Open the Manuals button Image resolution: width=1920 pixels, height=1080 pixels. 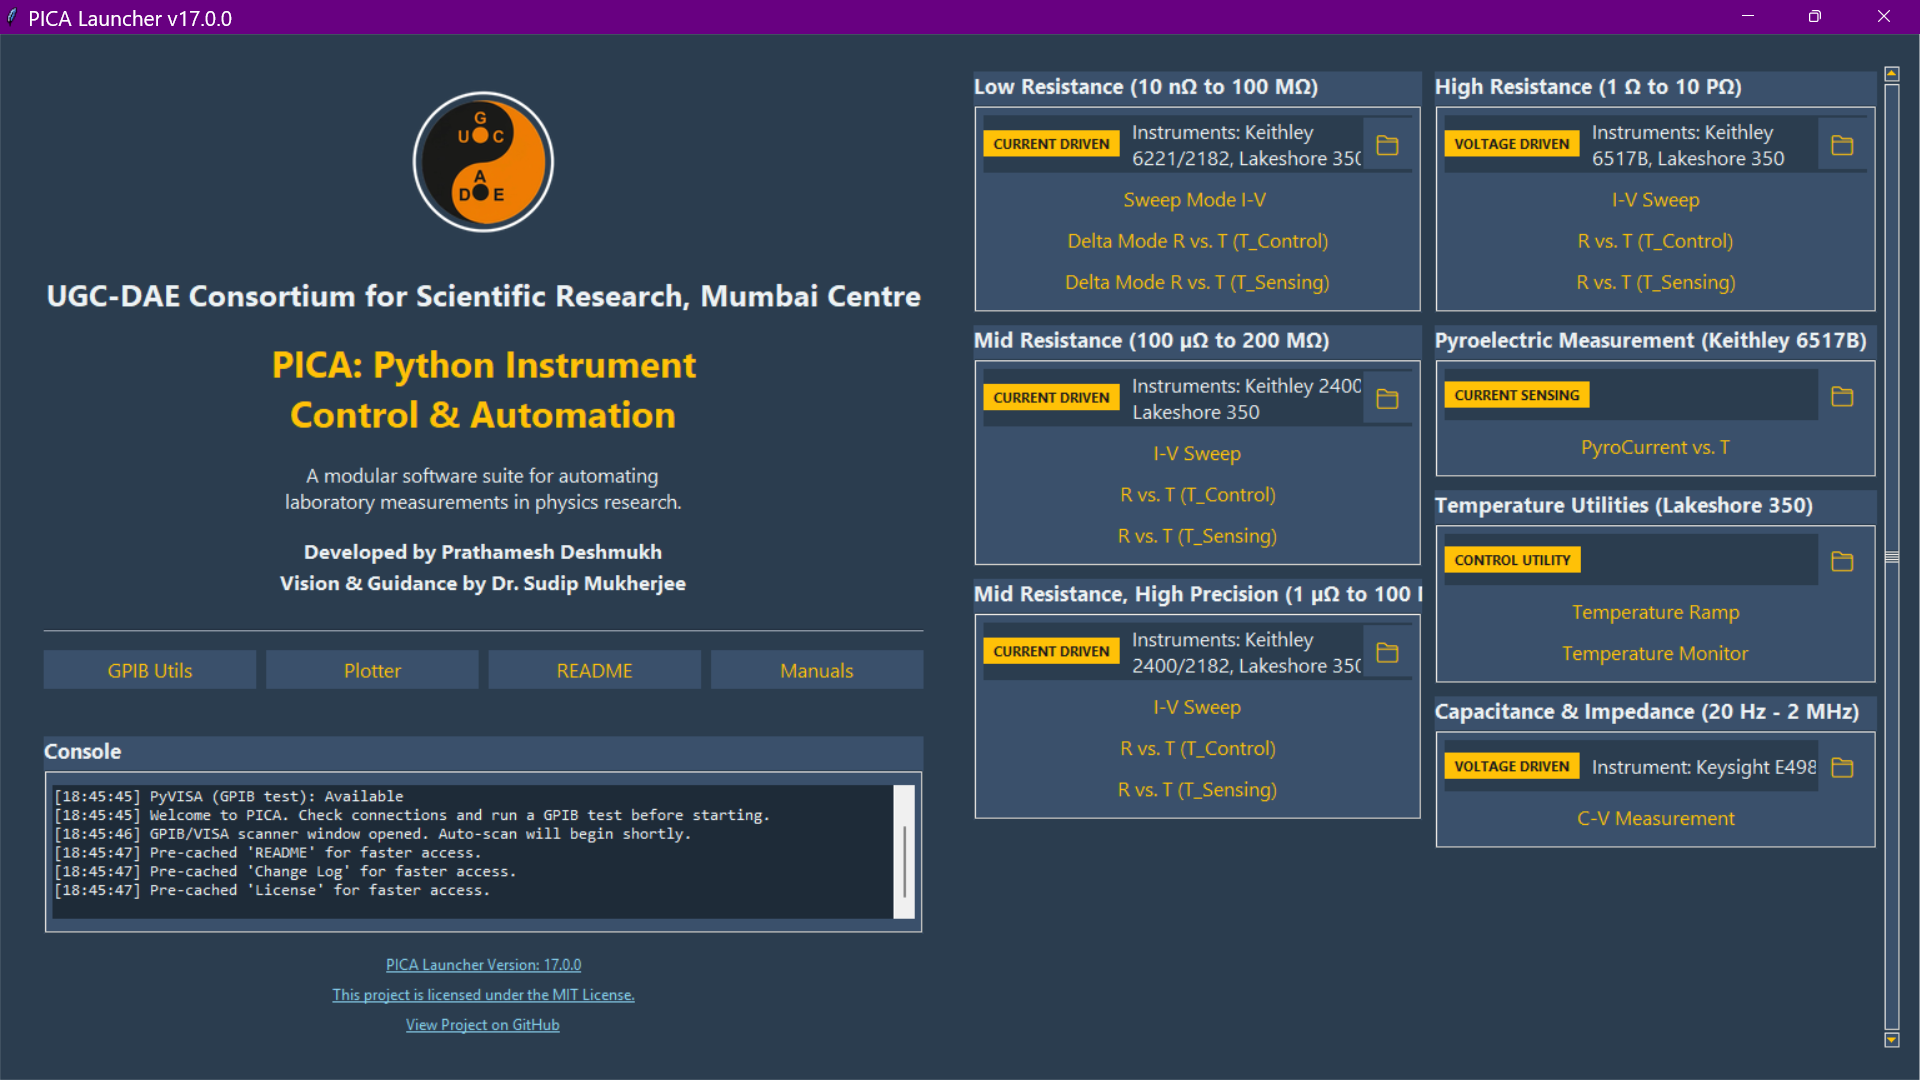(816, 671)
